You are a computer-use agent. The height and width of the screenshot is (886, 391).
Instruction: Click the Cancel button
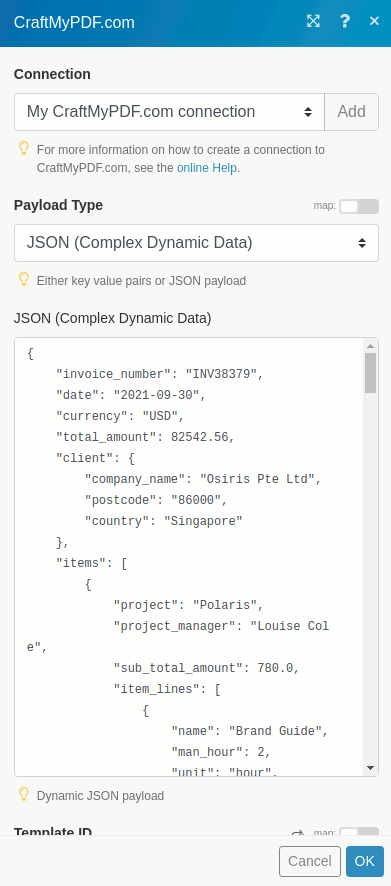tap(310, 861)
